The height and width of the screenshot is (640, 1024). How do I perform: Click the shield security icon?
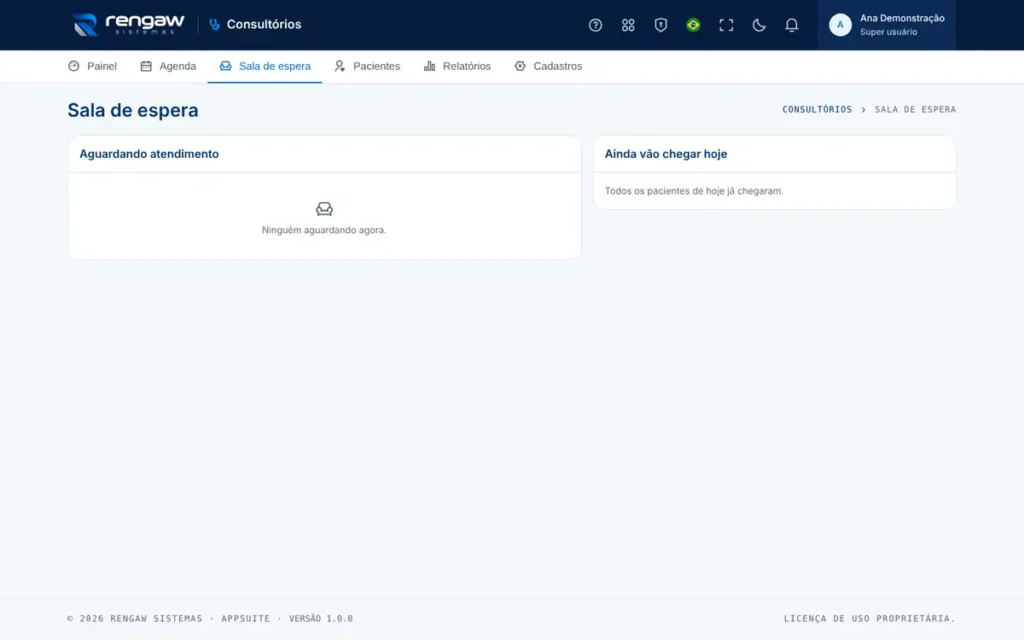[660, 25]
